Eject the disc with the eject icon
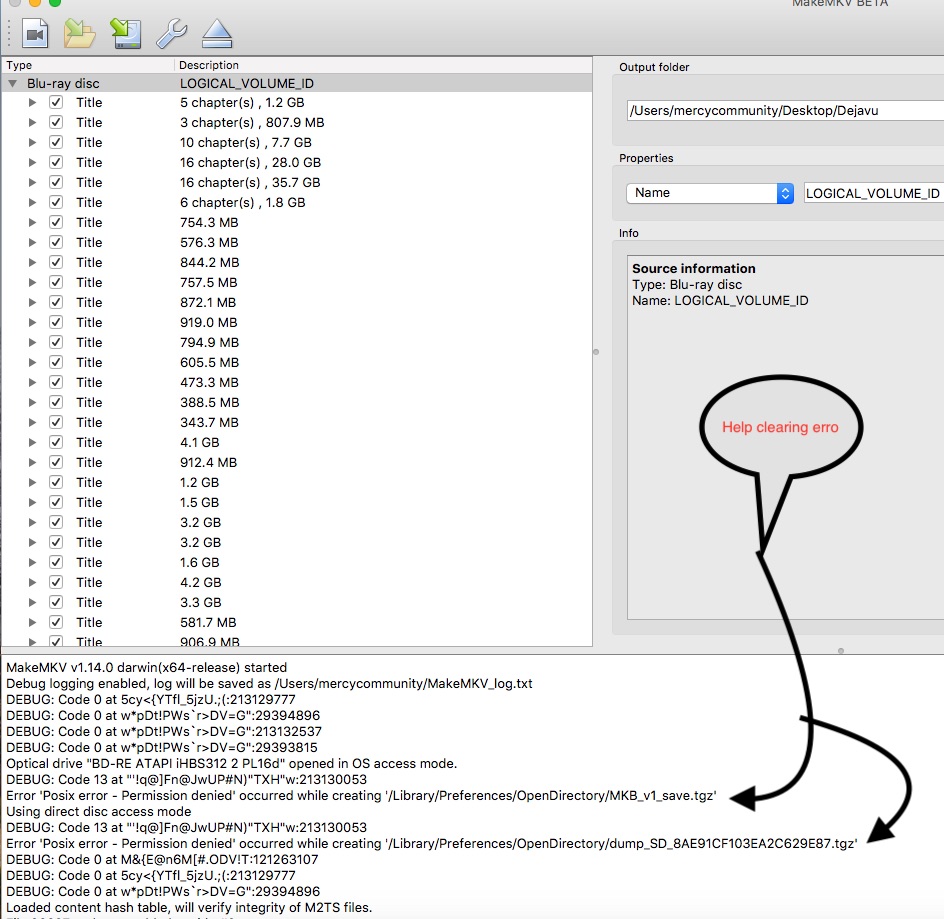This screenshot has height=919, width=944. click(x=217, y=33)
